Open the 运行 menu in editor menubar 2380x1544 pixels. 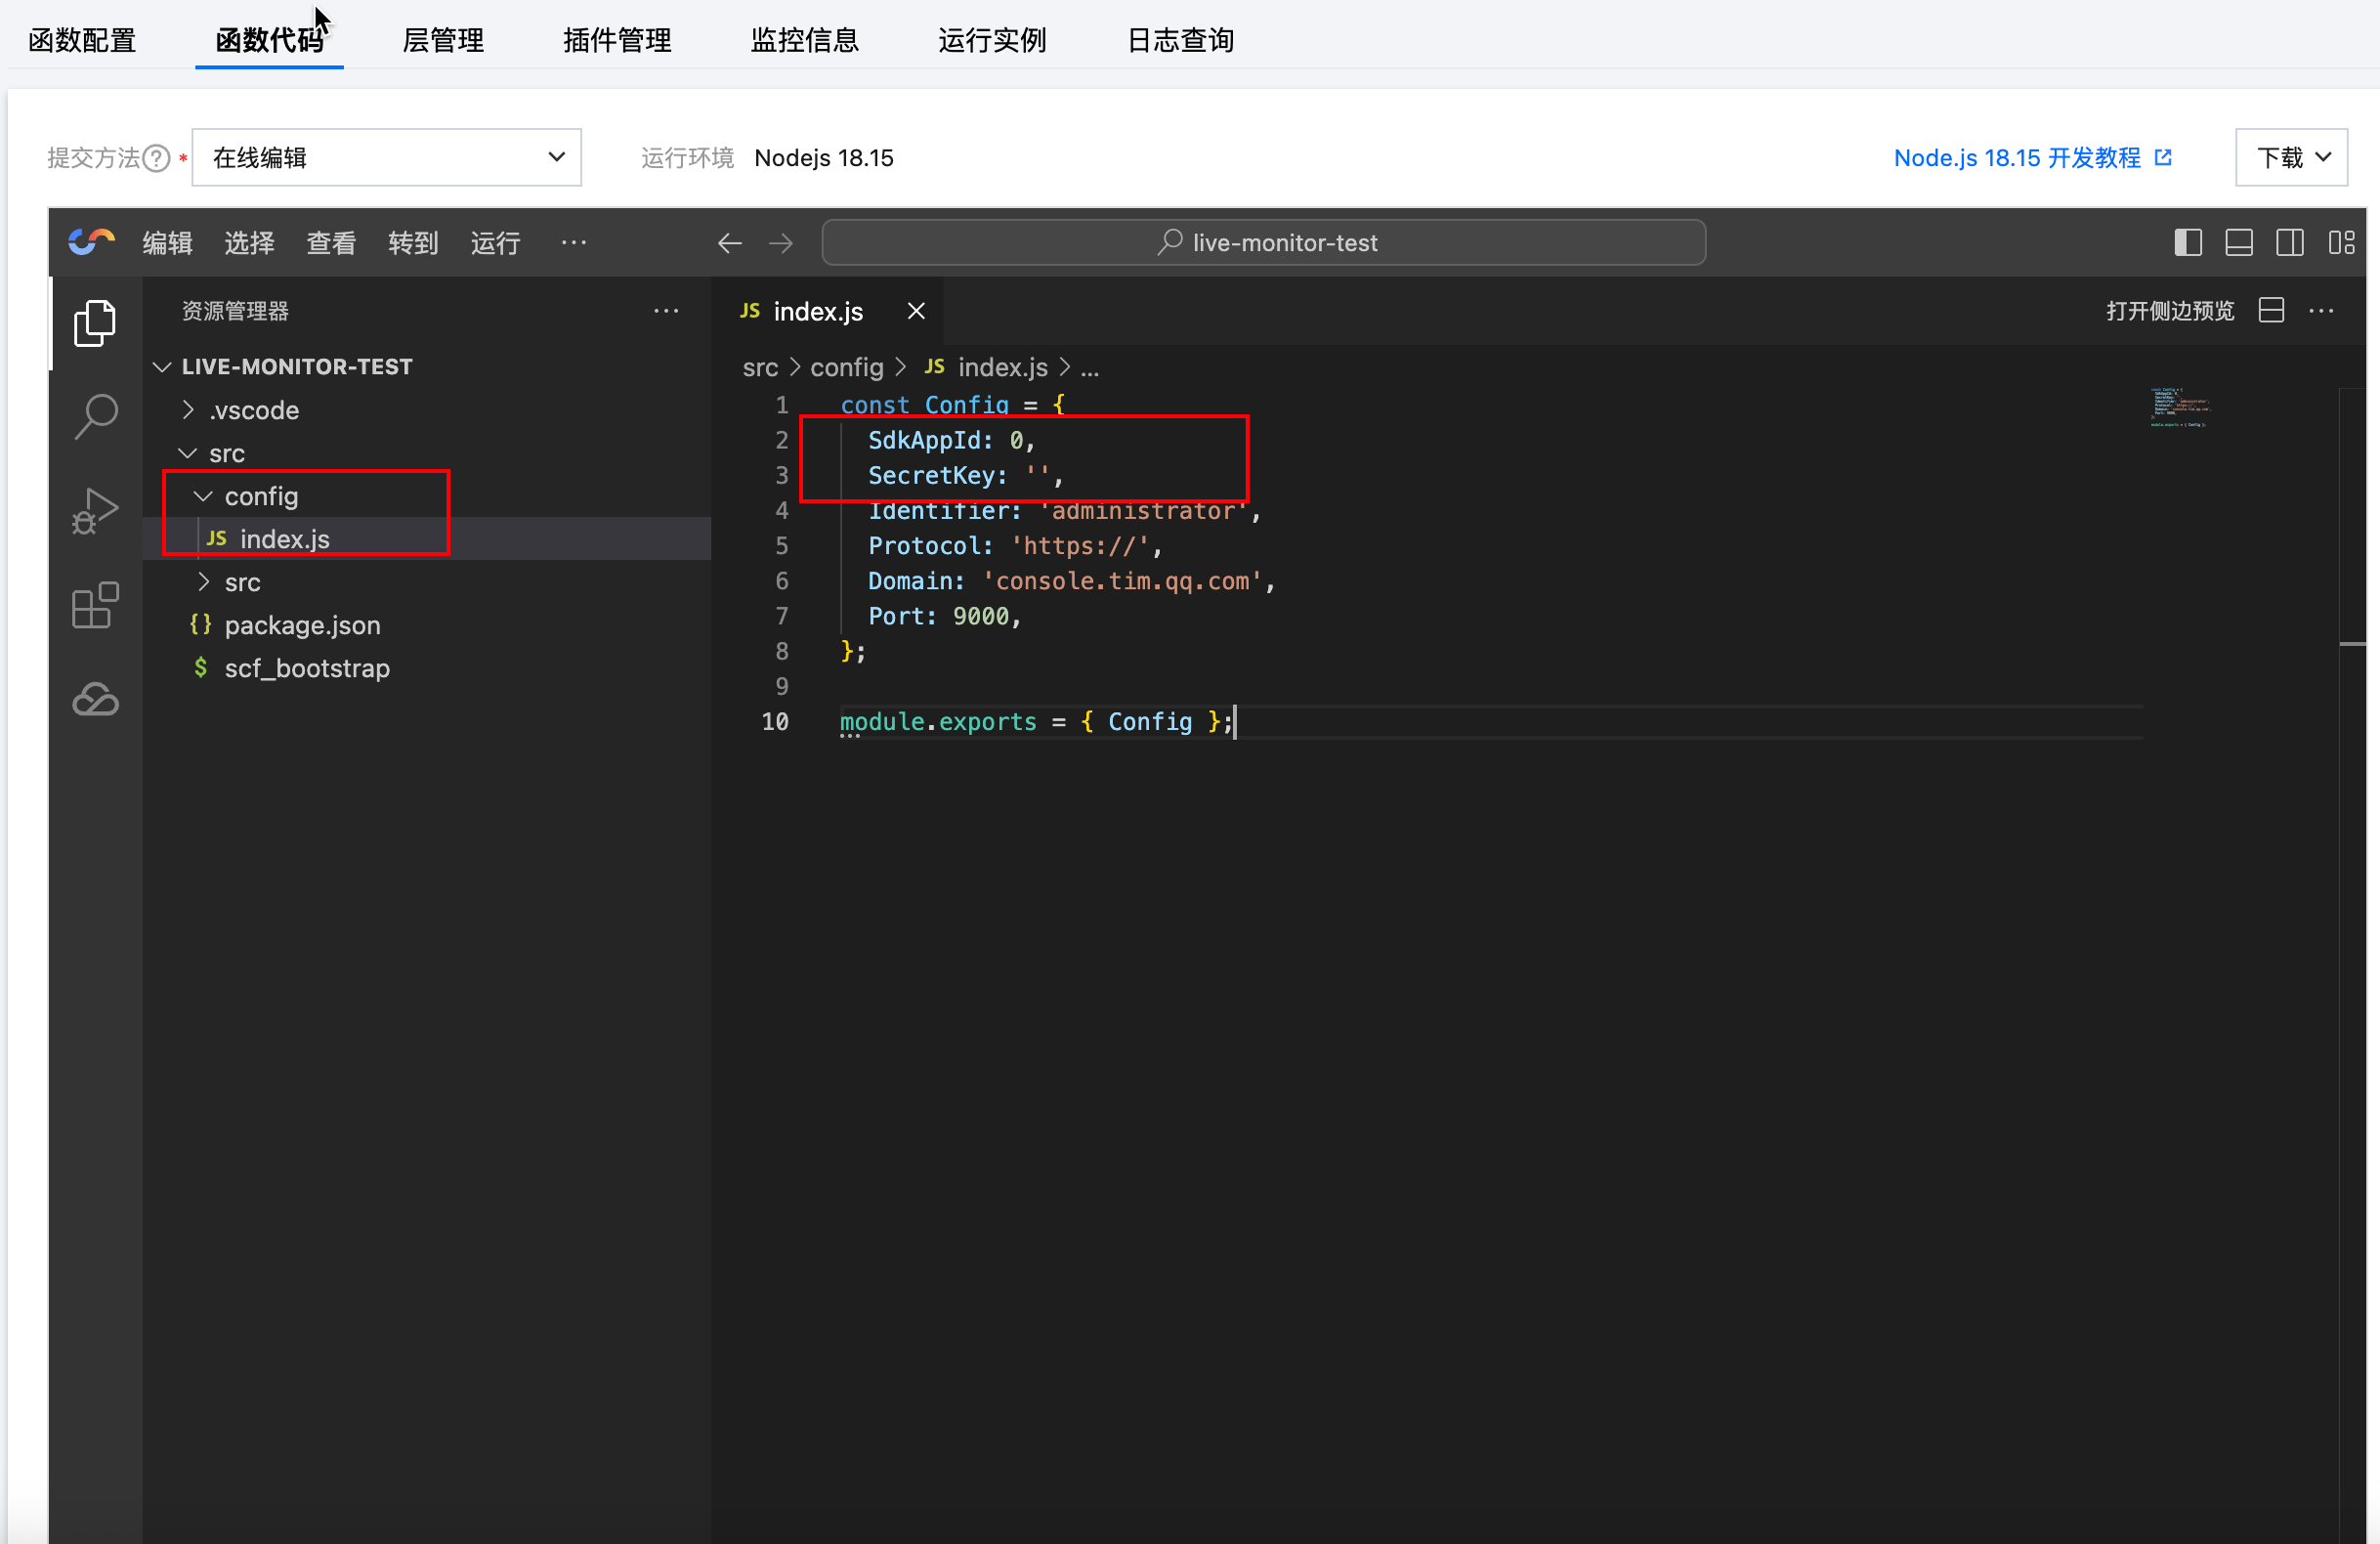[x=495, y=243]
